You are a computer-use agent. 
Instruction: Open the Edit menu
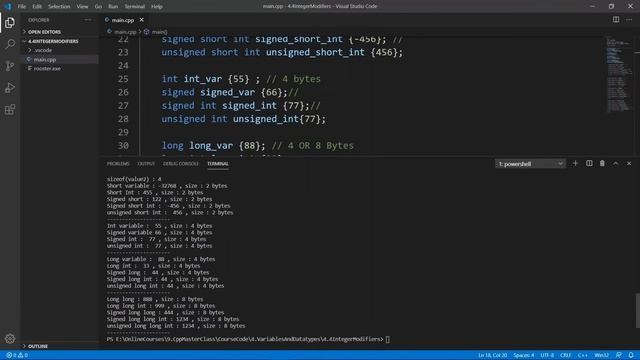point(37,6)
